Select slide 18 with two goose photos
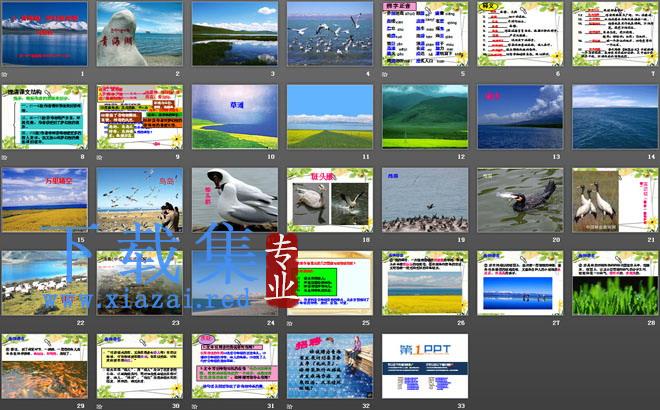This screenshot has height=410, width=660. pos(330,200)
